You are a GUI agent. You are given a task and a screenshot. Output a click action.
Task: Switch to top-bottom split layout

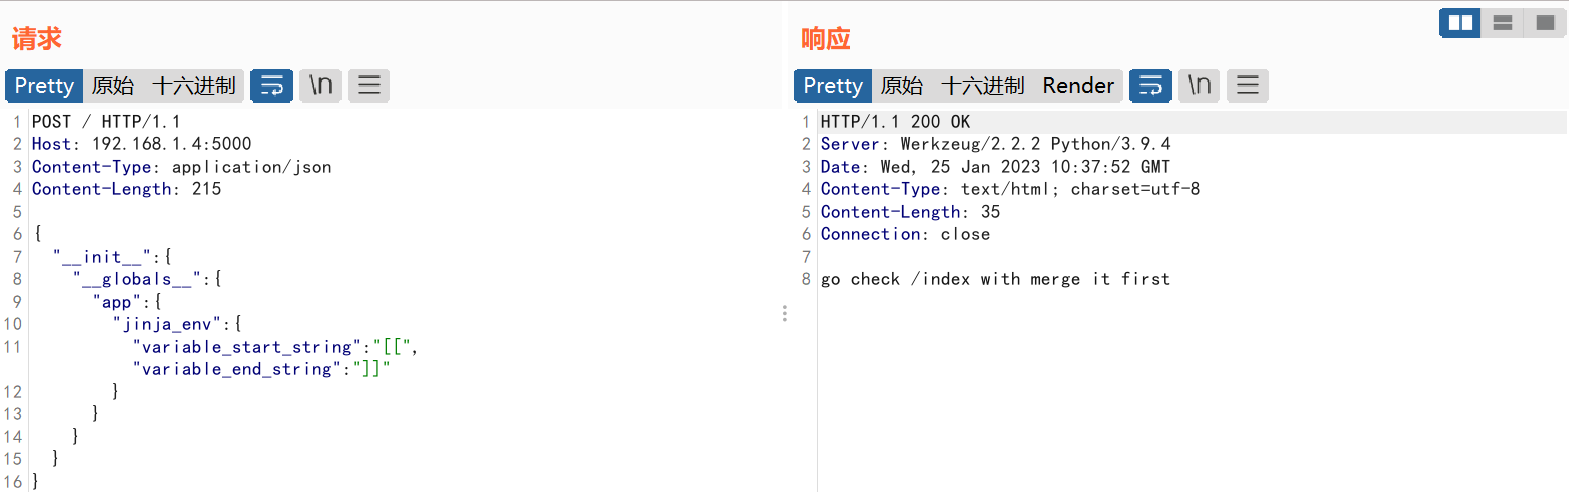(x=1502, y=23)
